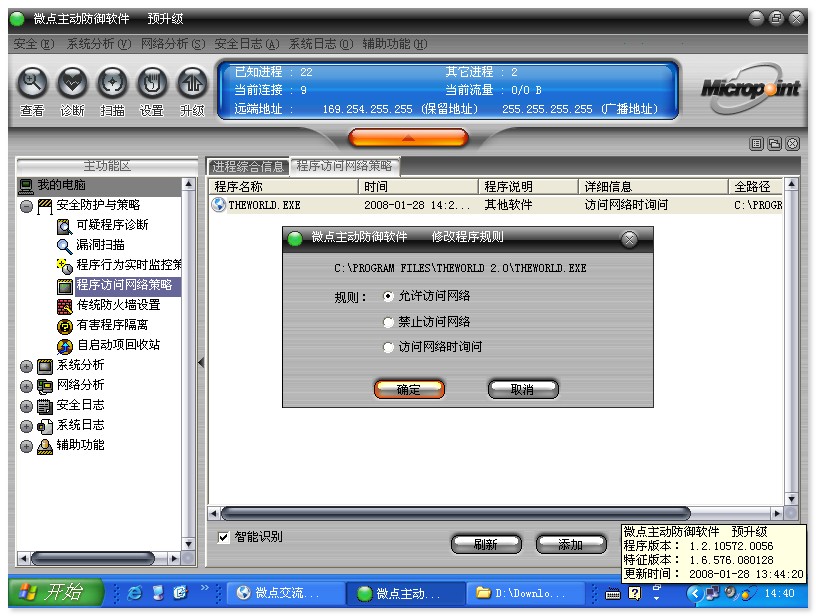Click the 自启动项回收站 icon
This screenshot has width=816, height=616.
point(65,346)
